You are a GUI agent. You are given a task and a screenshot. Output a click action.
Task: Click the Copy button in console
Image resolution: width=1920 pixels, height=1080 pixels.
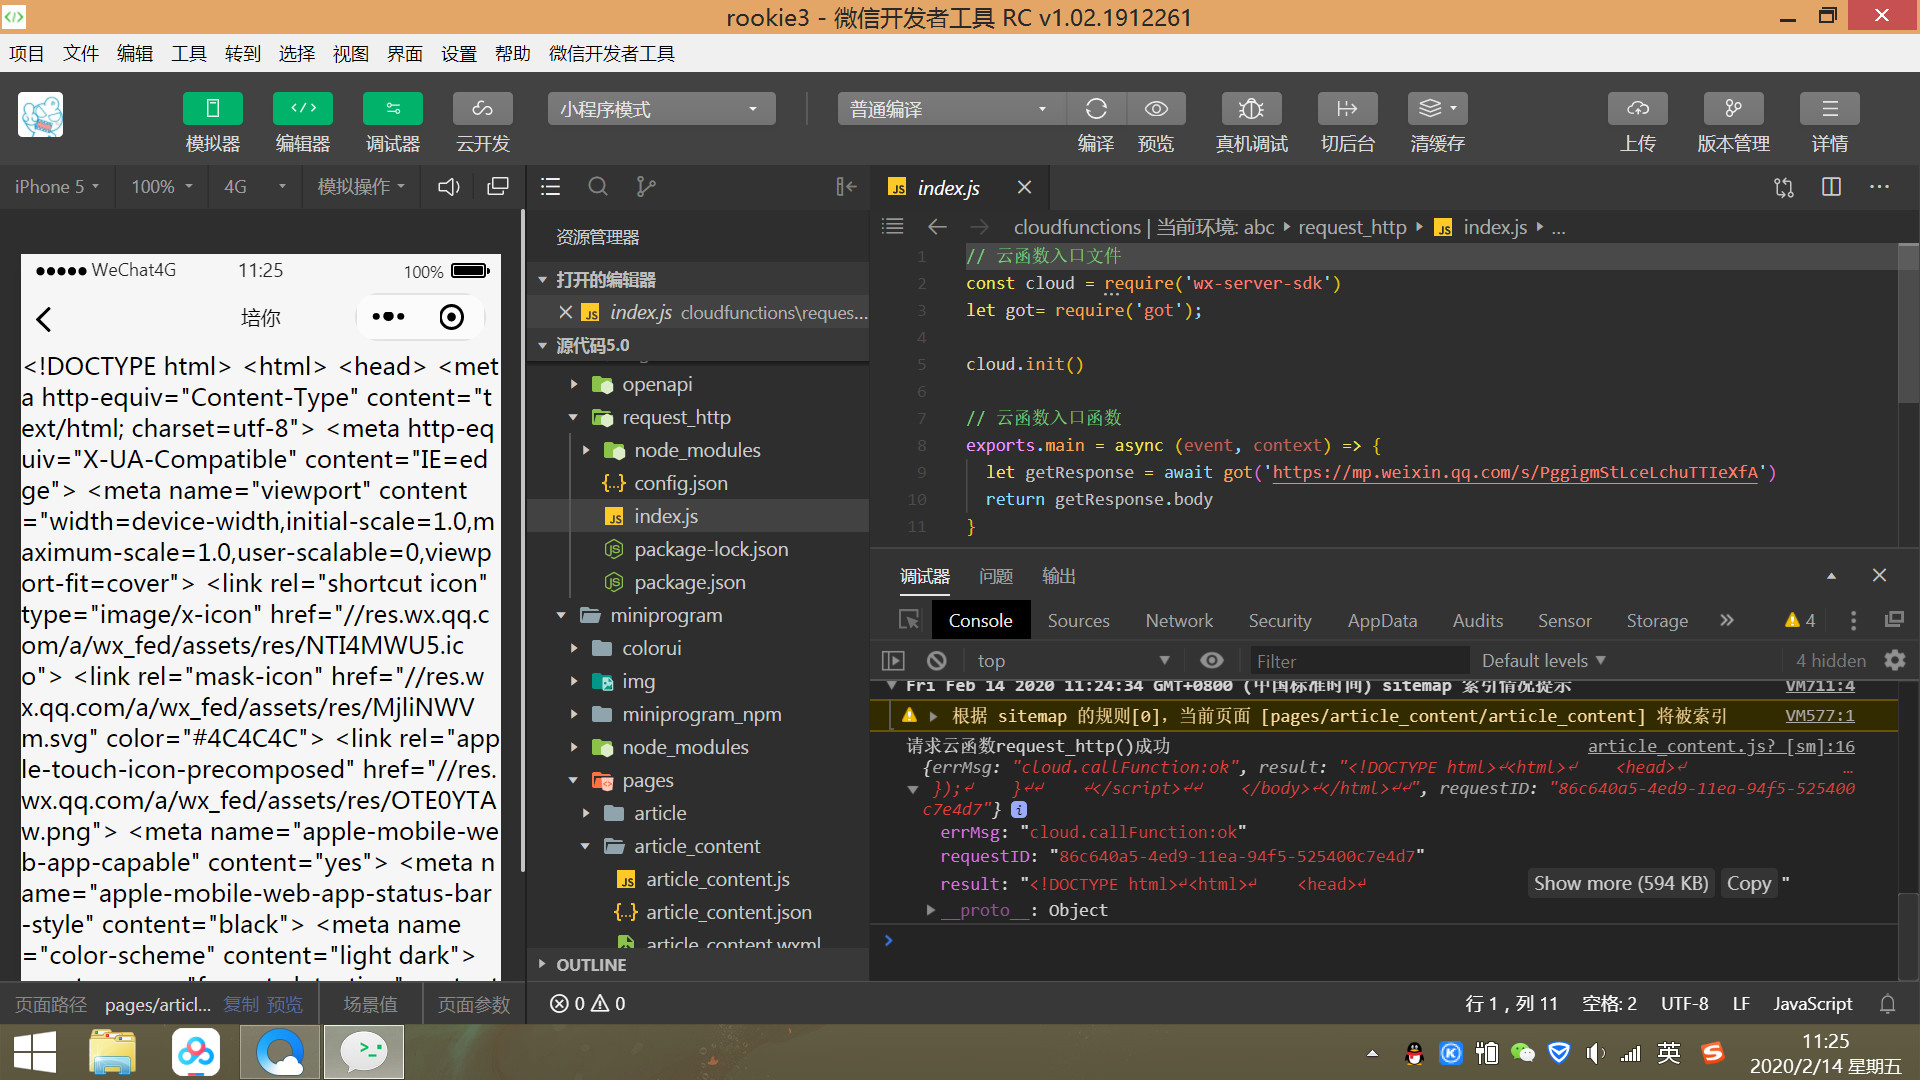point(1748,884)
